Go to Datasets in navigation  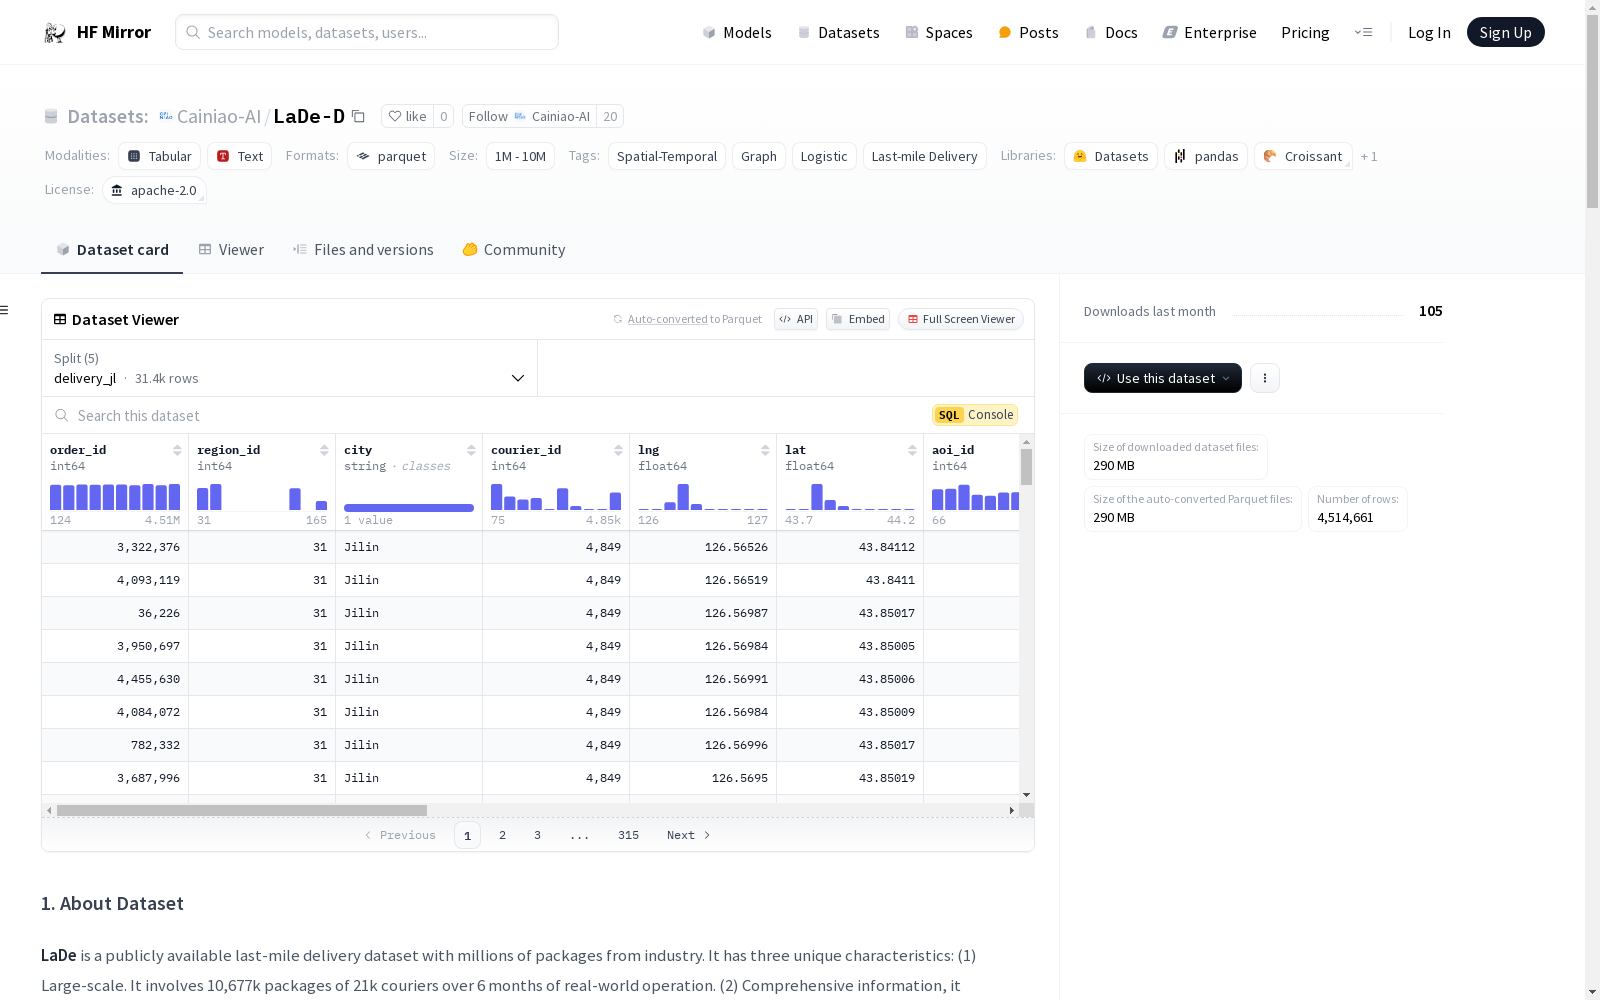point(838,32)
